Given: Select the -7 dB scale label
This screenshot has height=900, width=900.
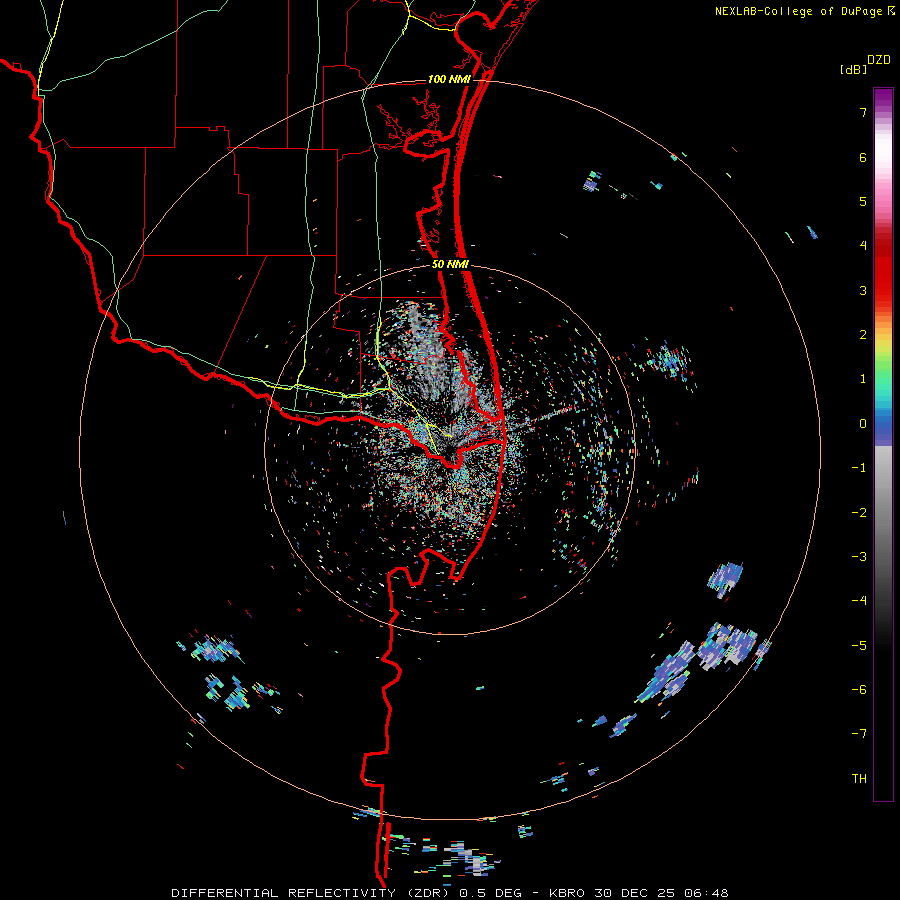Looking at the screenshot, I should click(859, 734).
